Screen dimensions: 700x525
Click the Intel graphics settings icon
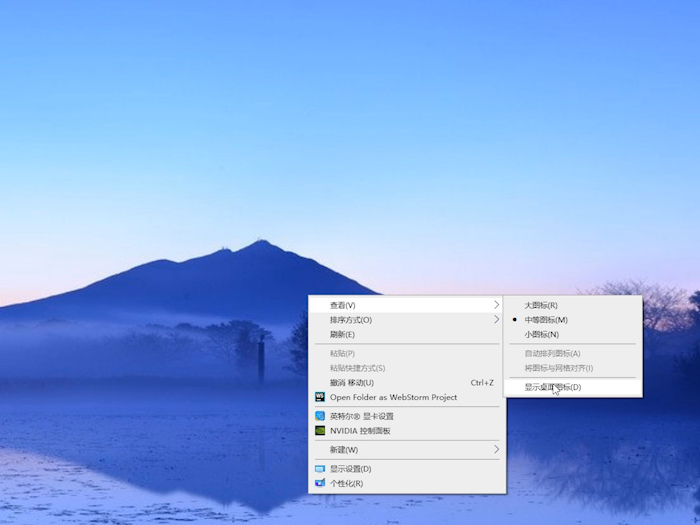pos(320,416)
